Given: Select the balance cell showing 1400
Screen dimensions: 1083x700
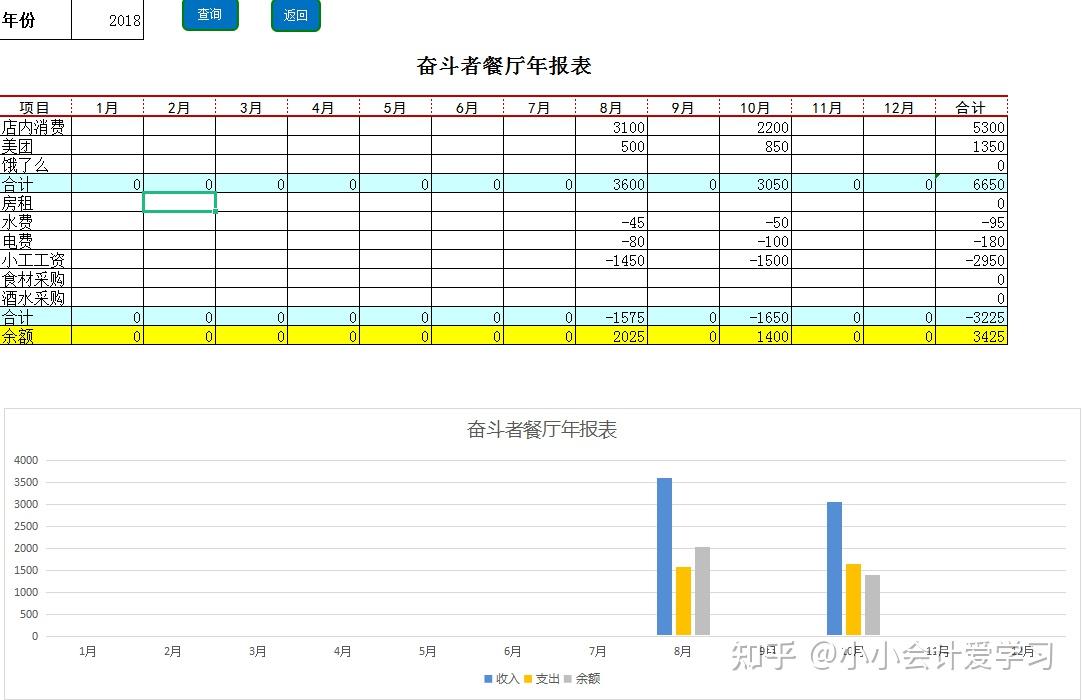Looking at the screenshot, I should pyautogui.click(x=755, y=336).
